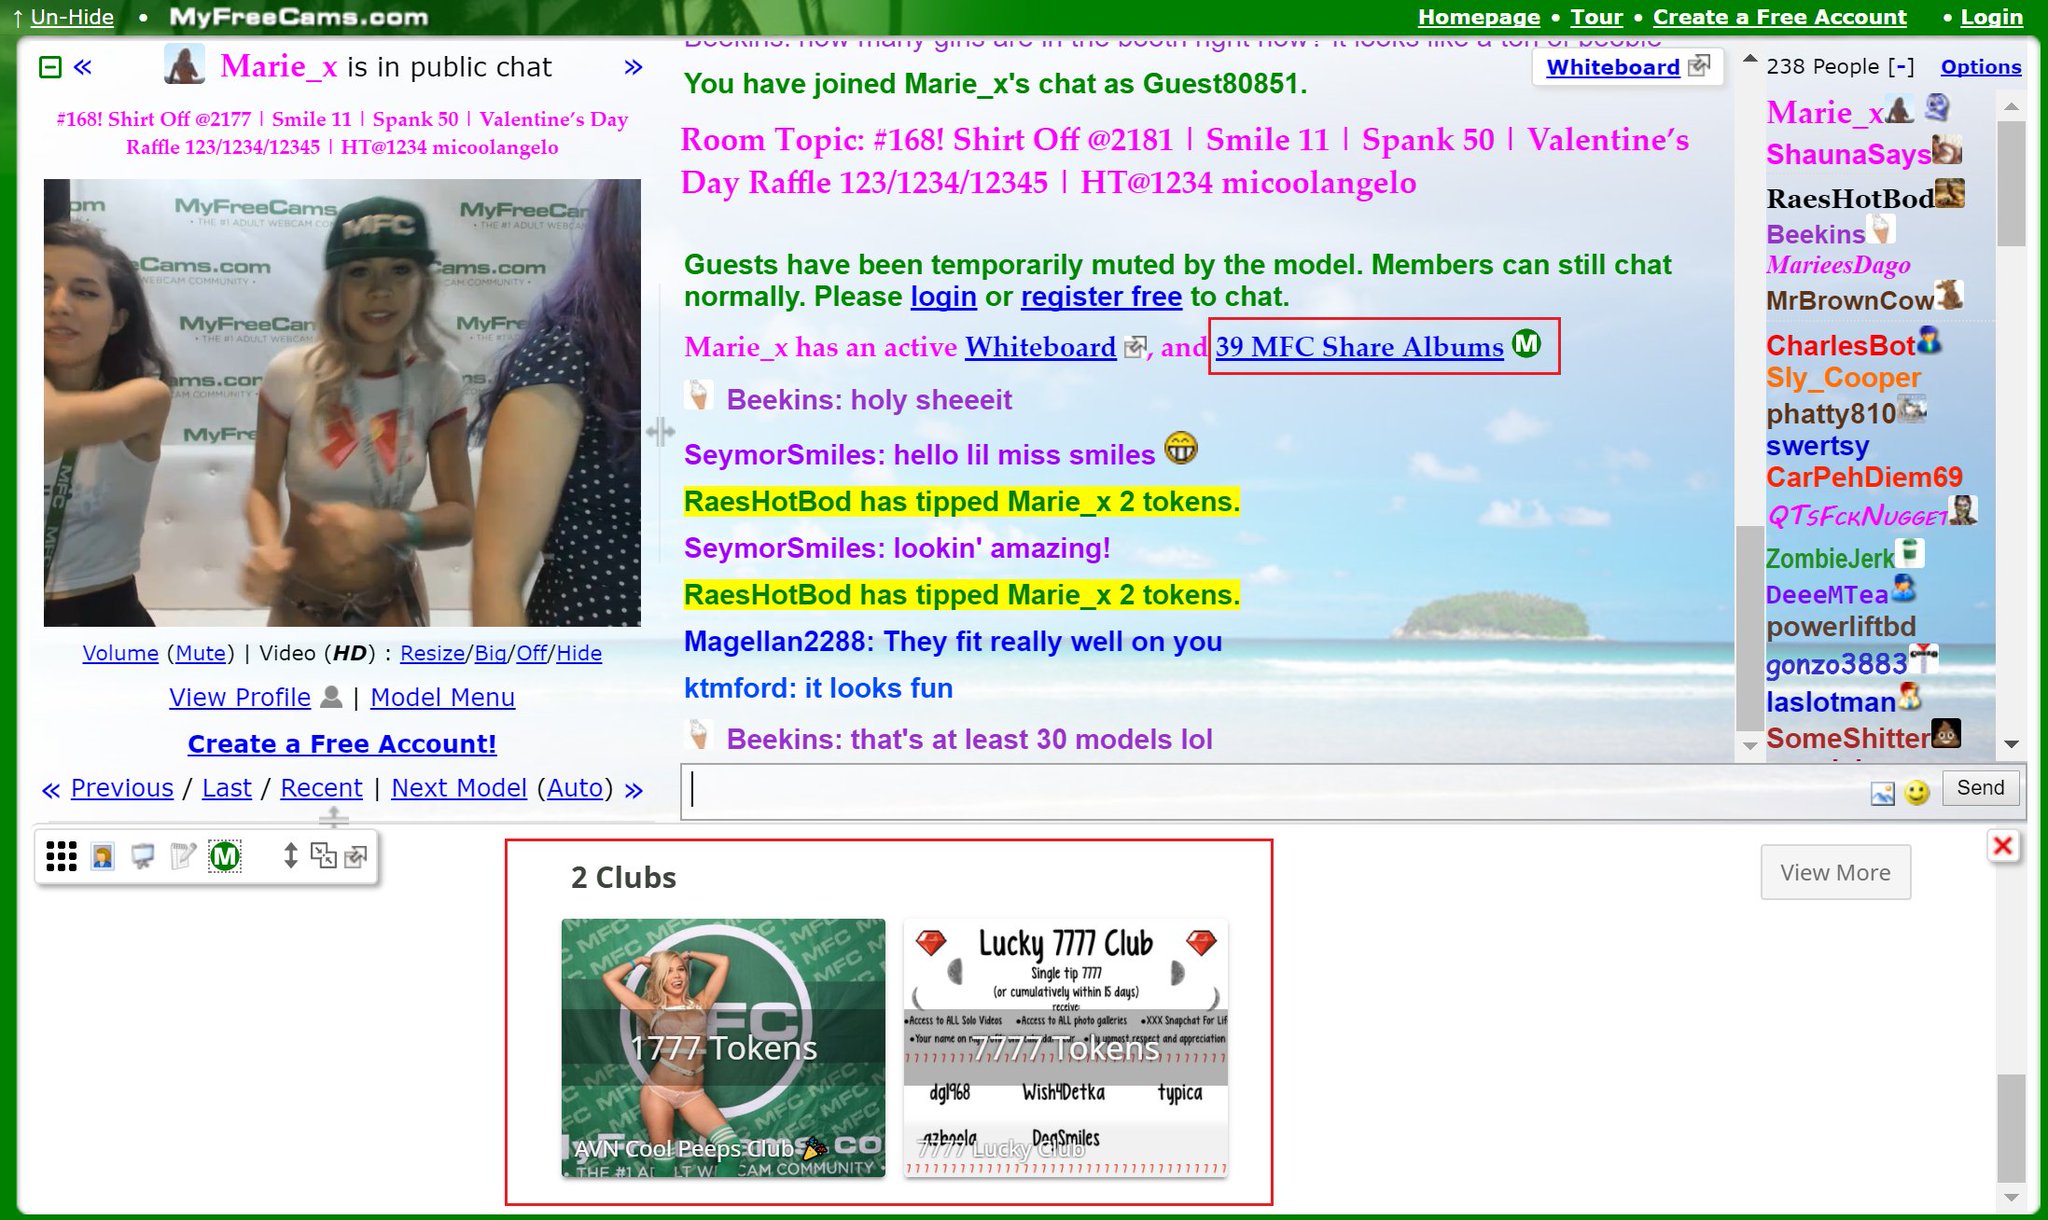Image resolution: width=2048 pixels, height=1220 pixels.
Task: Click the user list scrollbar up arrow
Action: point(2012,106)
